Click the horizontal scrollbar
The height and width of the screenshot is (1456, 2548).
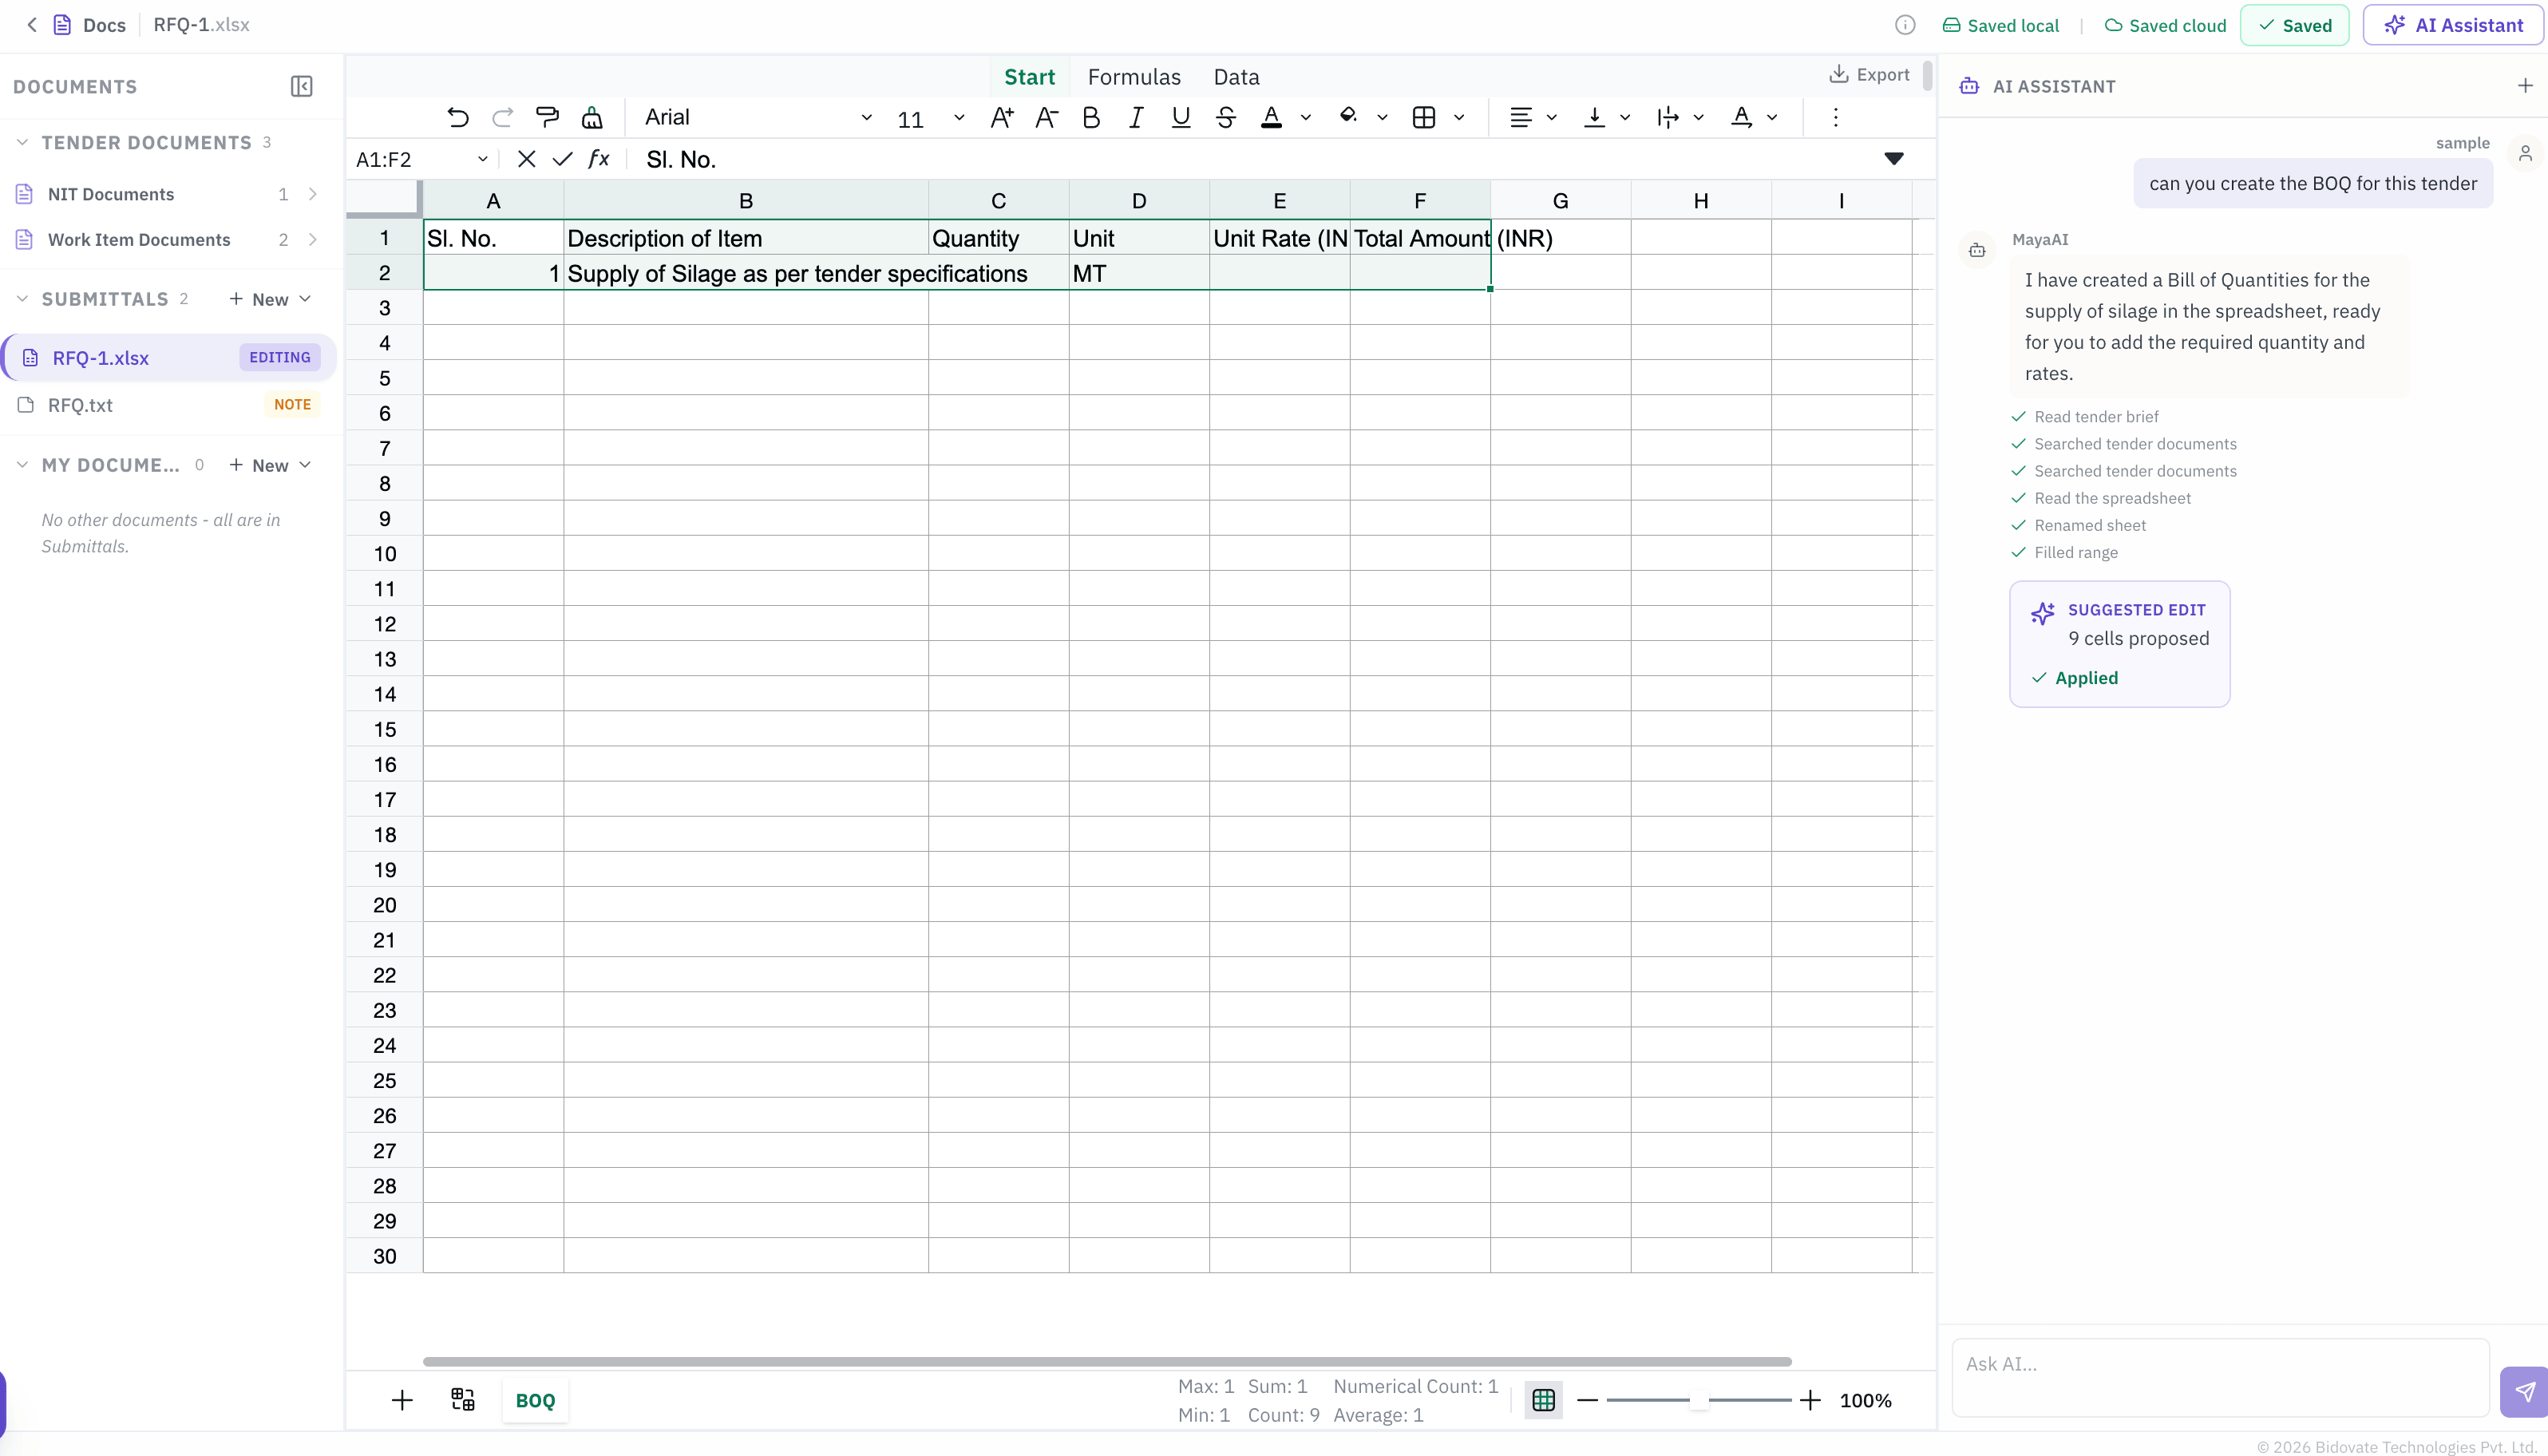pyautogui.click(x=1107, y=1361)
